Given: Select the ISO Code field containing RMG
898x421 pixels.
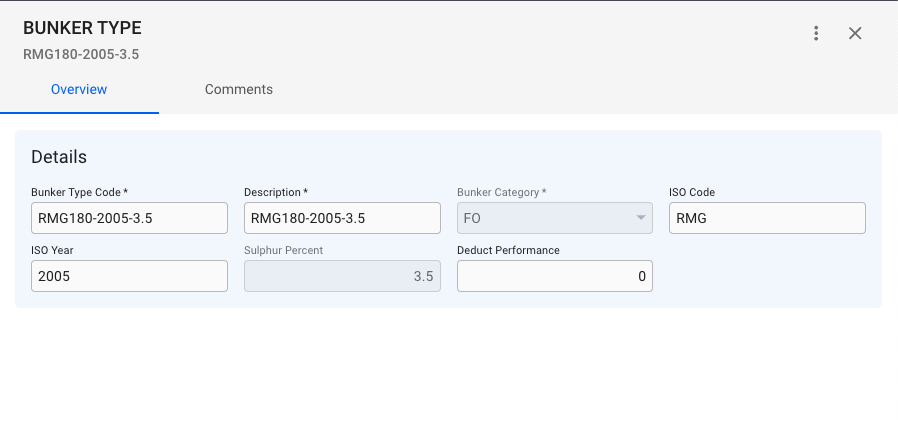Looking at the screenshot, I should pos(767,218).
